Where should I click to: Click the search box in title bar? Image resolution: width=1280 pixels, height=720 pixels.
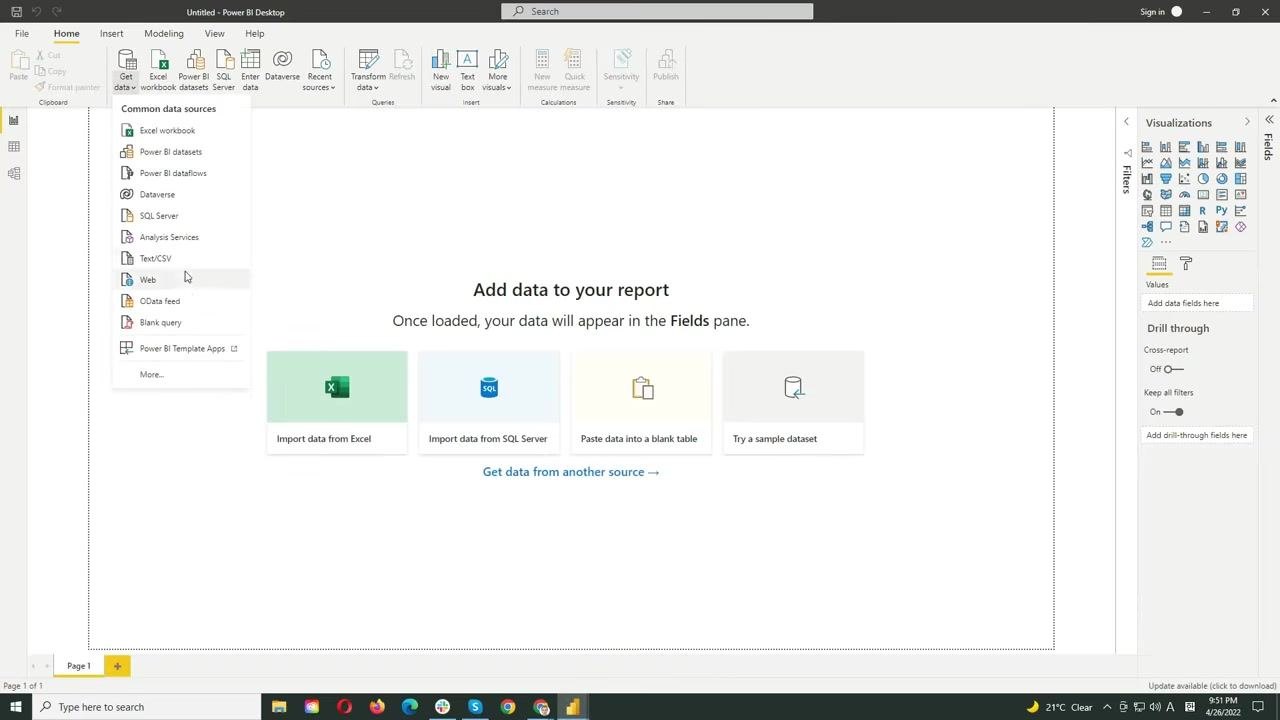(x=657, y=11)
